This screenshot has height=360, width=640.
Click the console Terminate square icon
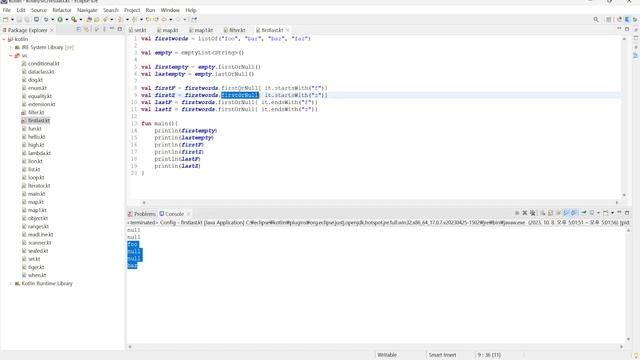pos(517,213)
